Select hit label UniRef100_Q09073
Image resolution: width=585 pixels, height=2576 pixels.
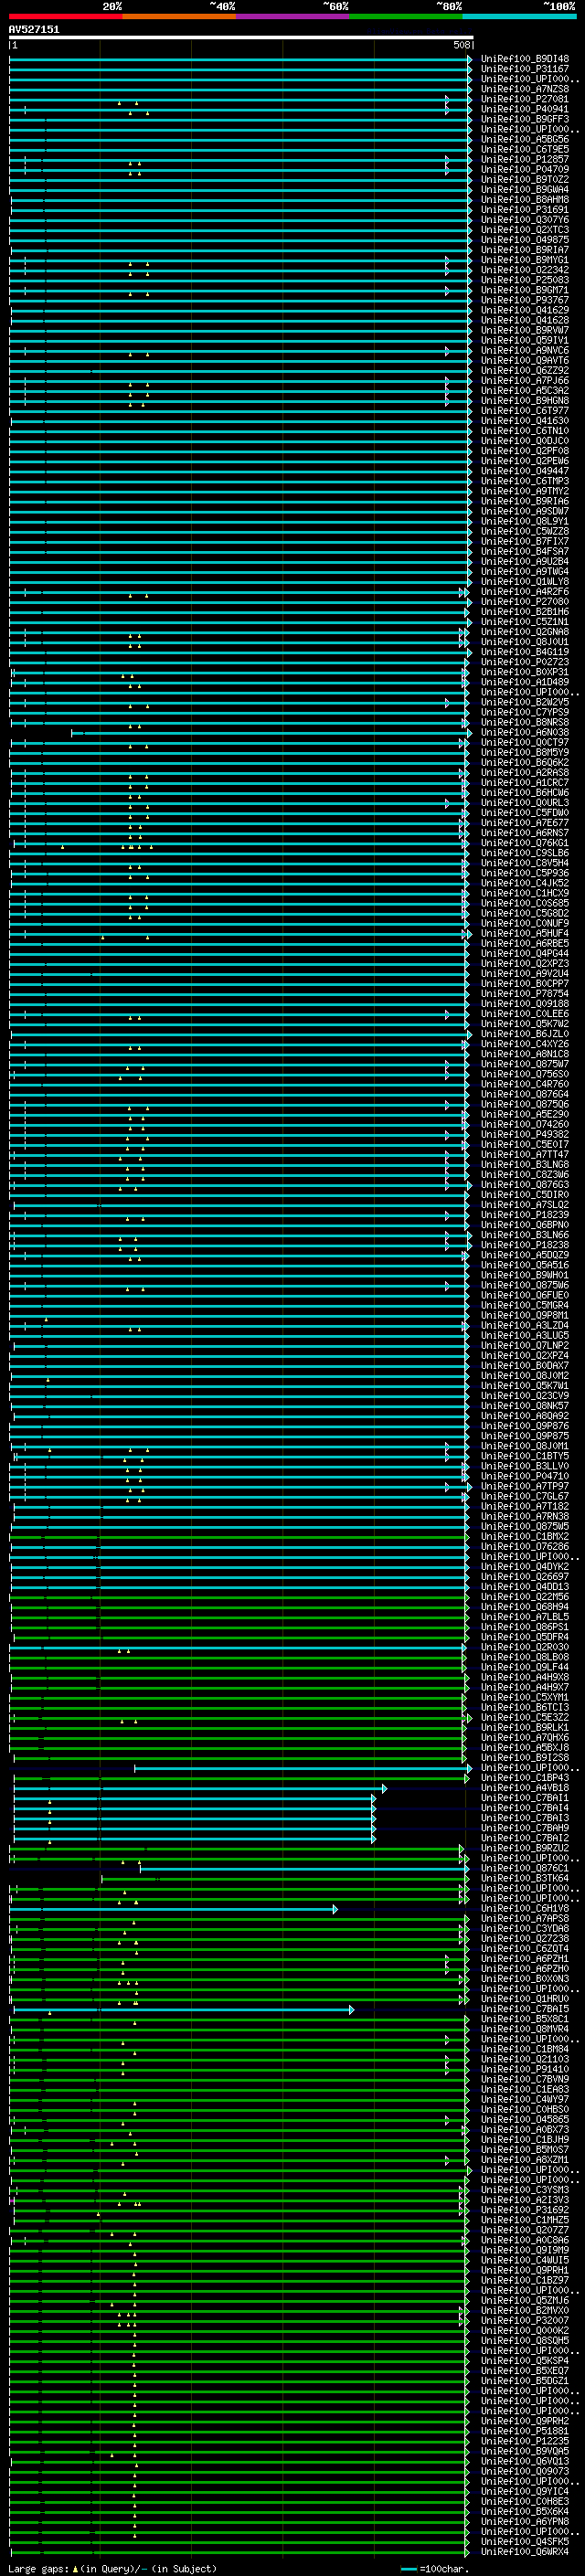click(x=525, y=2471)
